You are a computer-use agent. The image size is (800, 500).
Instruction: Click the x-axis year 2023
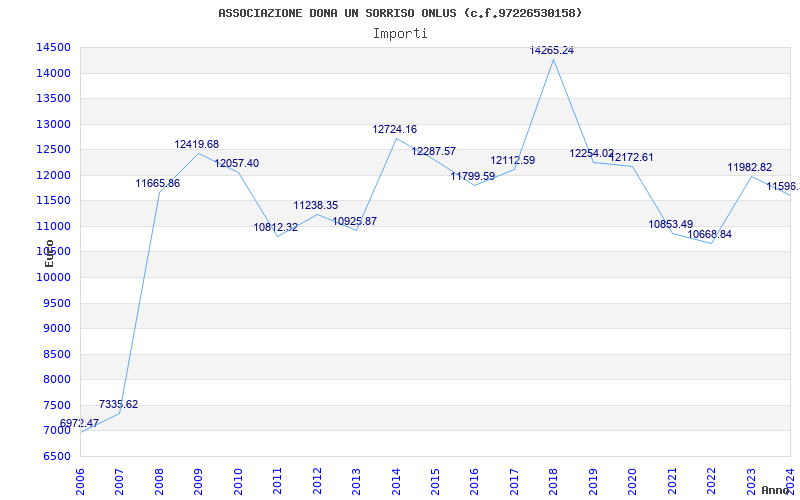point(752,482)
